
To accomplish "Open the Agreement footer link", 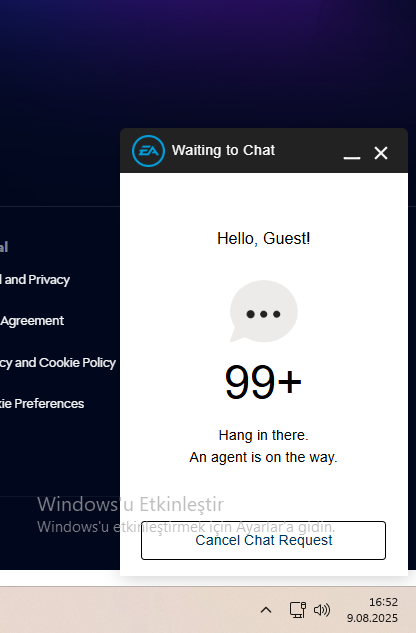I will (32, 321).
